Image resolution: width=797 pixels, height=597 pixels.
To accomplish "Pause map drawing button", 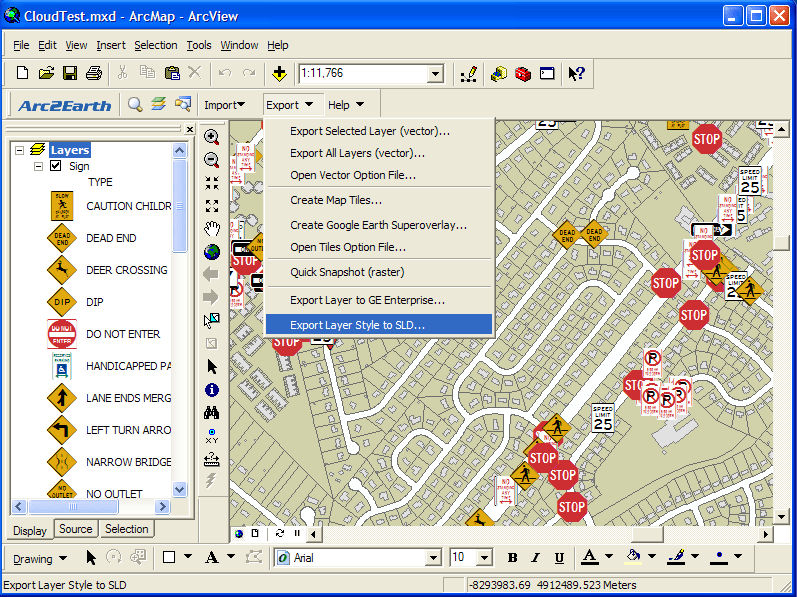I will pyautogui.click(x=297, y=533).
